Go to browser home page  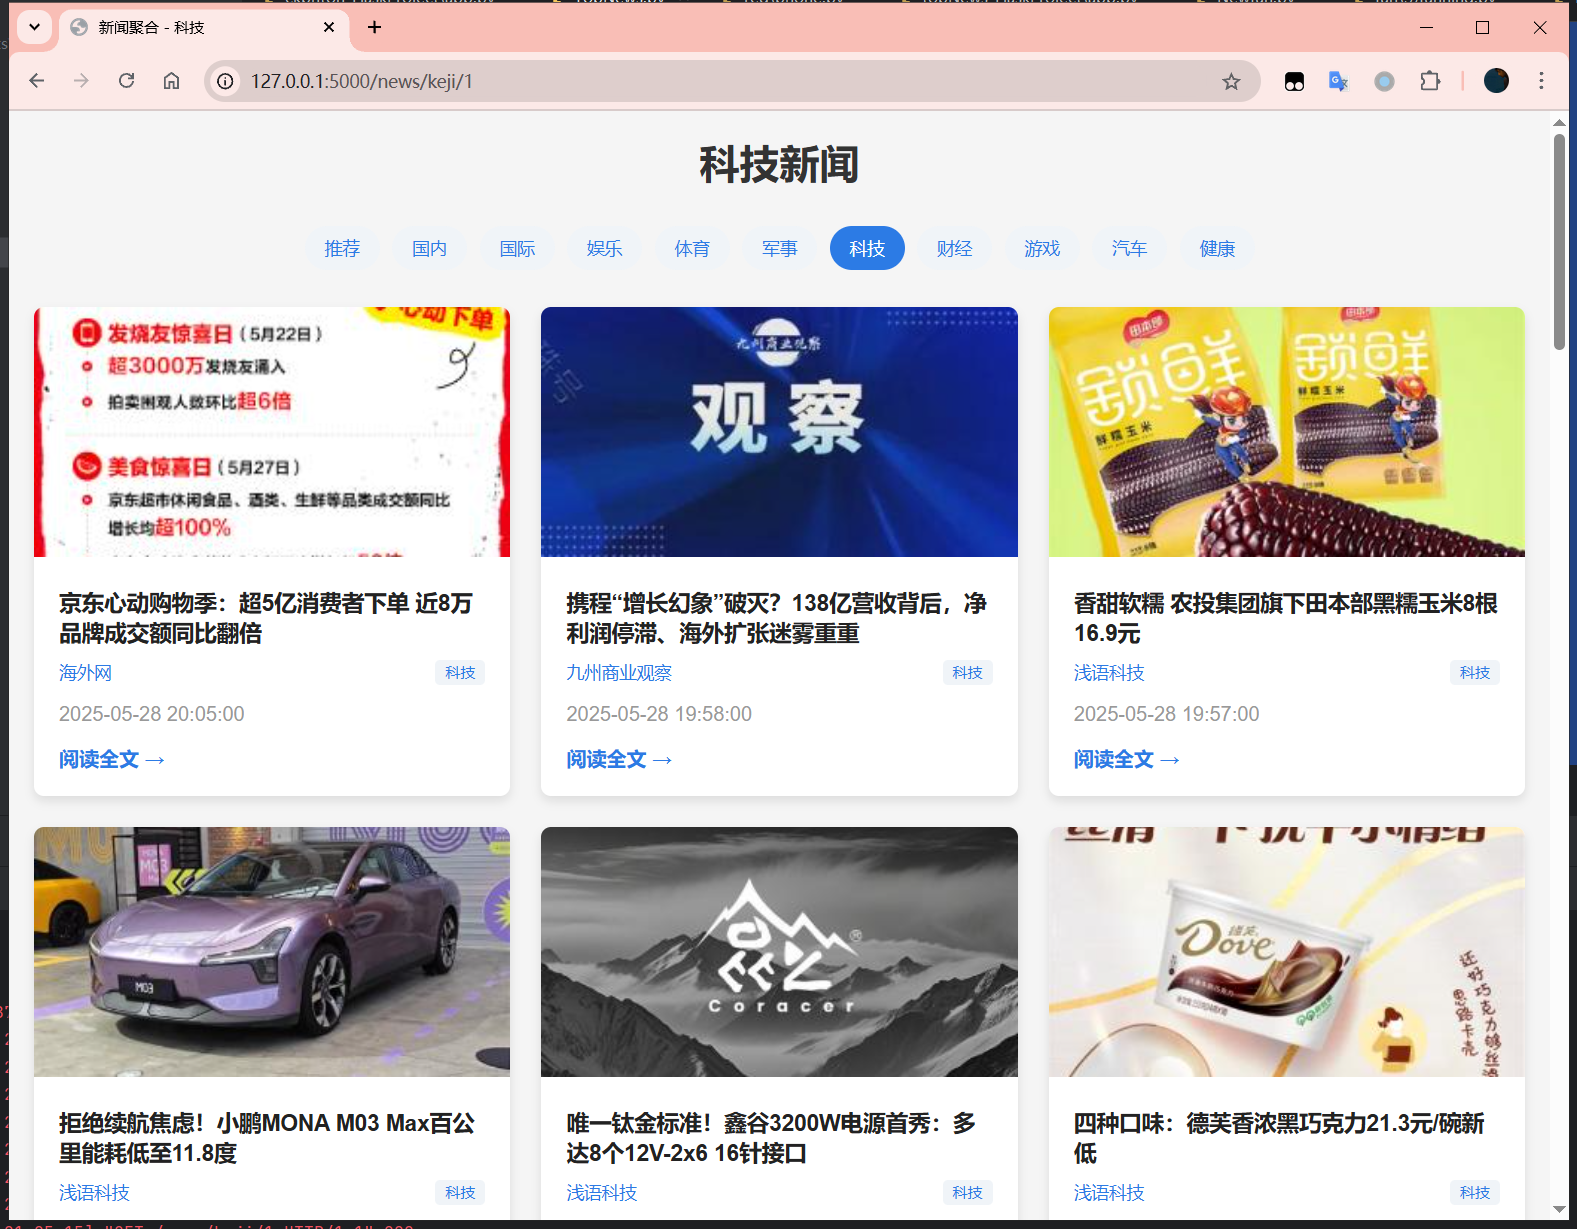click(x=172, y=81)
